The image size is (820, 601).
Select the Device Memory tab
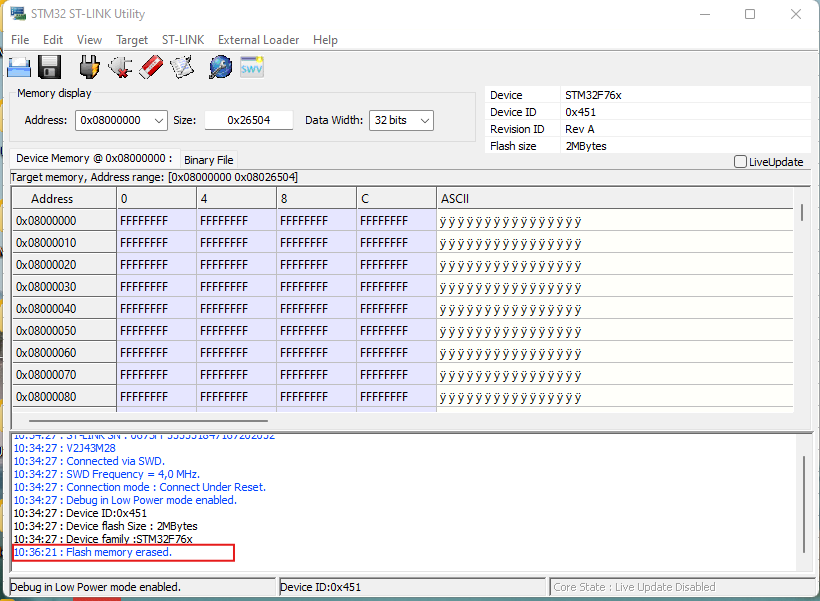point(94,158)
